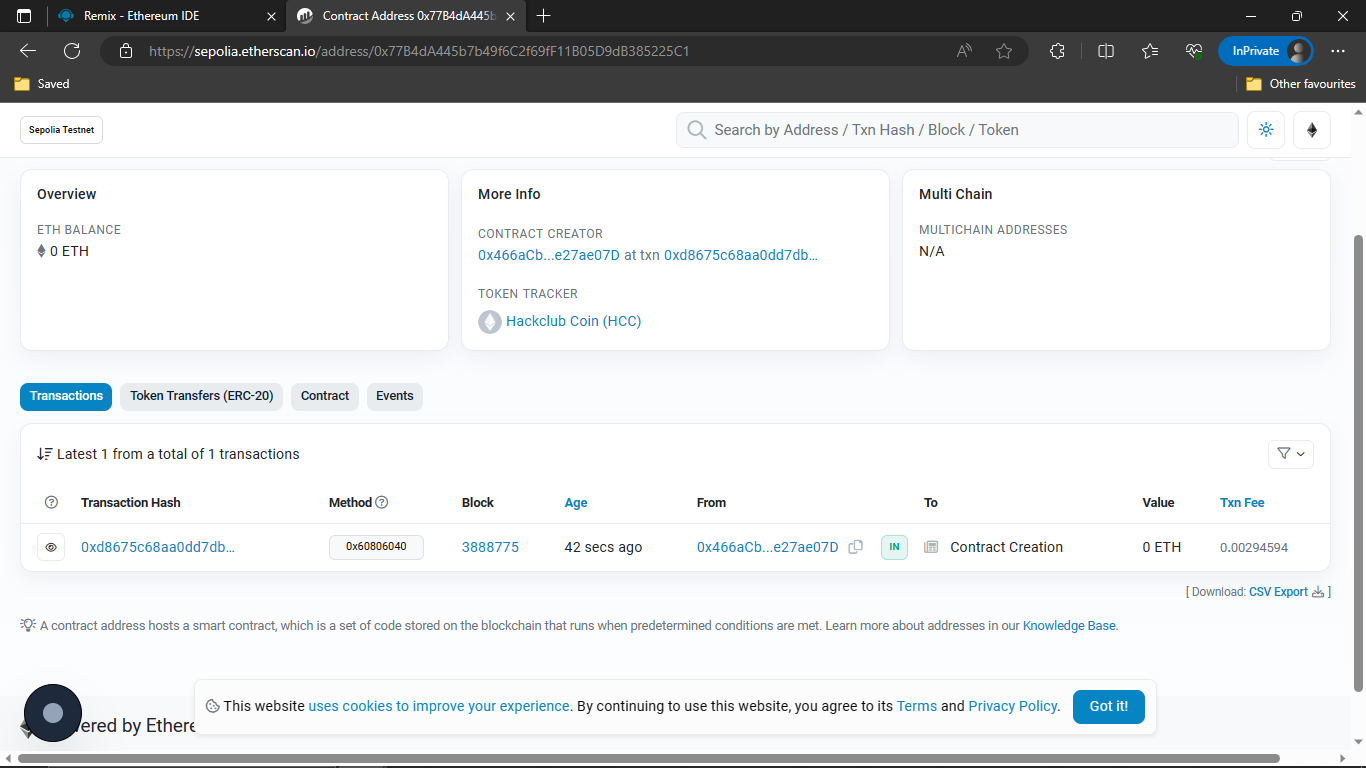Click the browser address bar URL
This screenshot has width=1366, height=768.
[419, 51]
